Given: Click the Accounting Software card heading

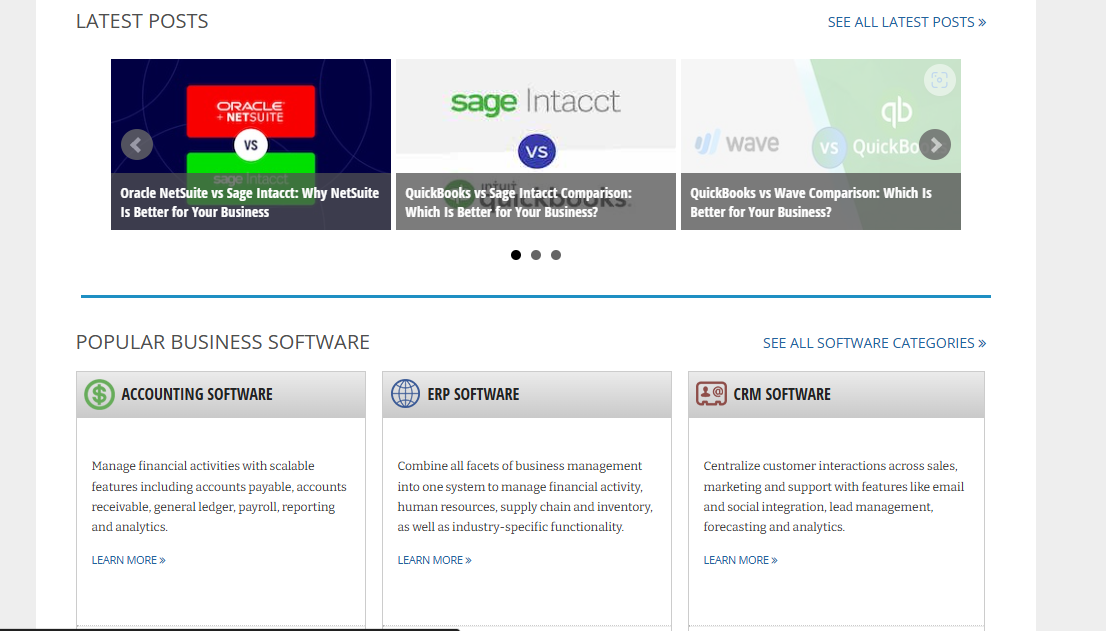Looking at the screenshot, I should 197,394.
